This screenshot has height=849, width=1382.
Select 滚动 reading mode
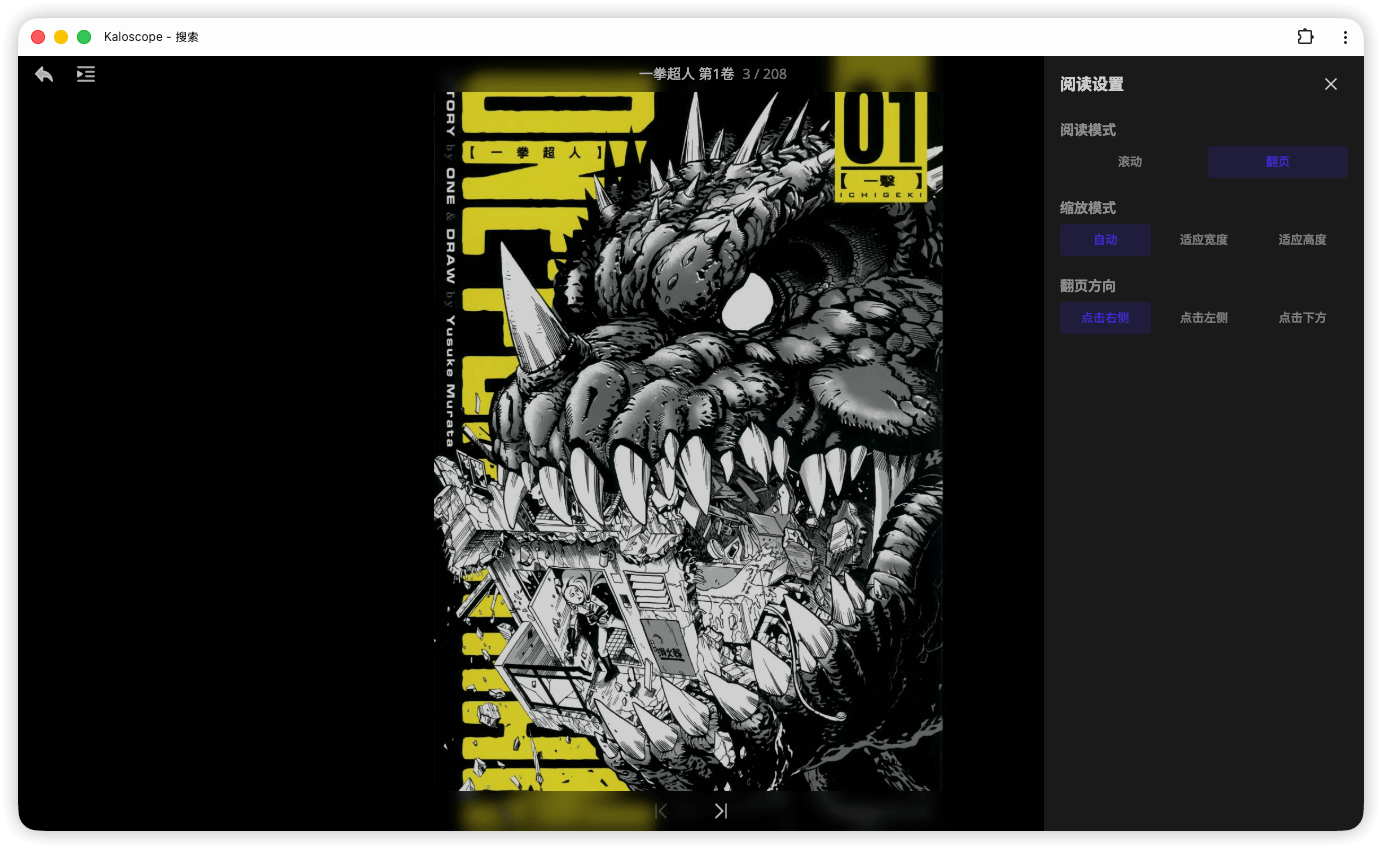coord(1130,162)
